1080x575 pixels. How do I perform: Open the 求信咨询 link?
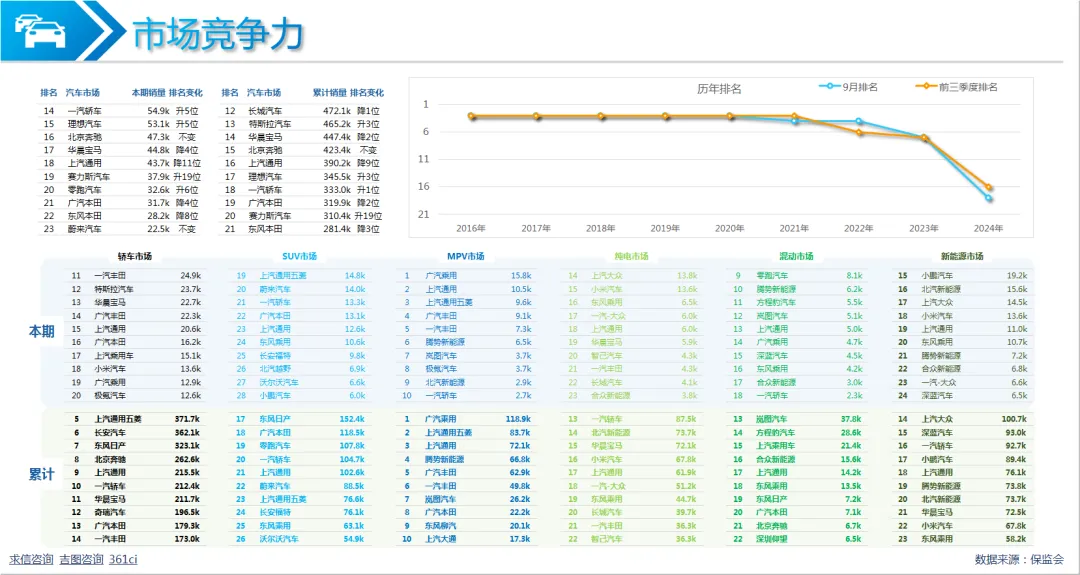31,559
